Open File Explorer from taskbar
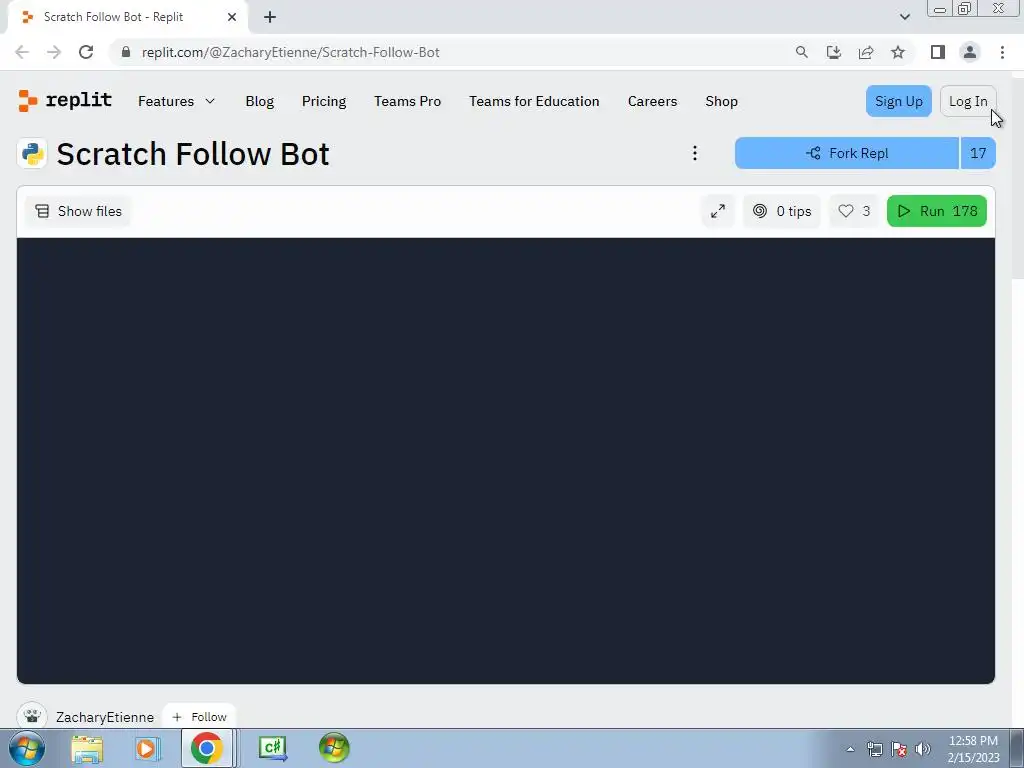The height and width of the screenshot is (768, 1024). [88, 748]
